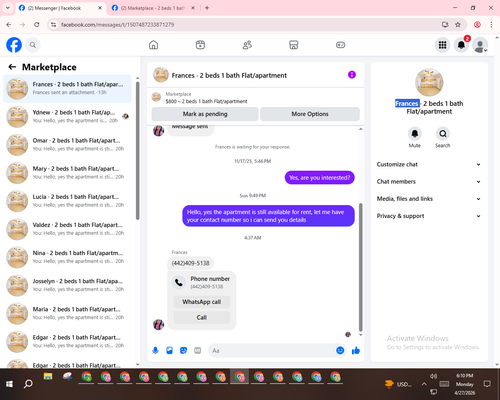Screen dimensions: 500x400
Task: Open Nina conversation in list
Action: (67, 257)
